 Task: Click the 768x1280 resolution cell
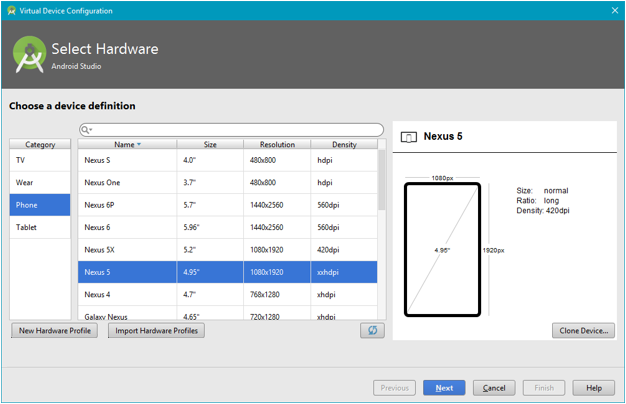(277, 295)
